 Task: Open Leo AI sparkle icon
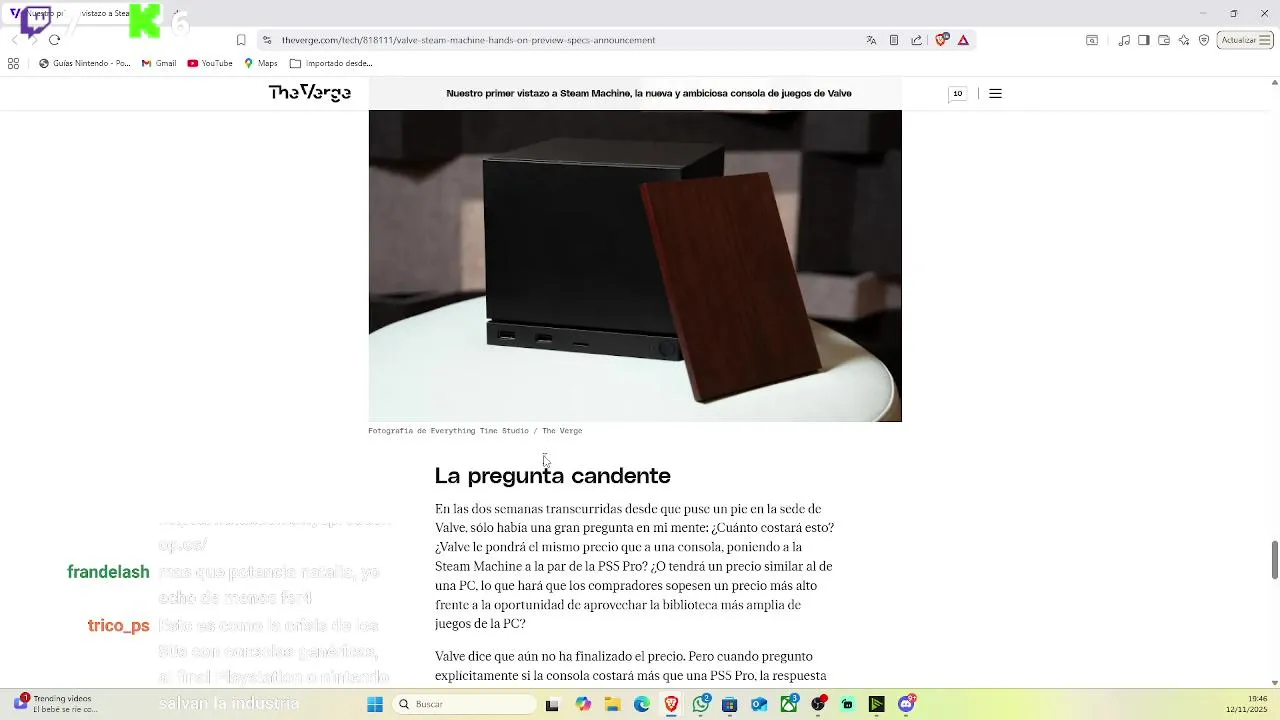[x=1184, y=40]
